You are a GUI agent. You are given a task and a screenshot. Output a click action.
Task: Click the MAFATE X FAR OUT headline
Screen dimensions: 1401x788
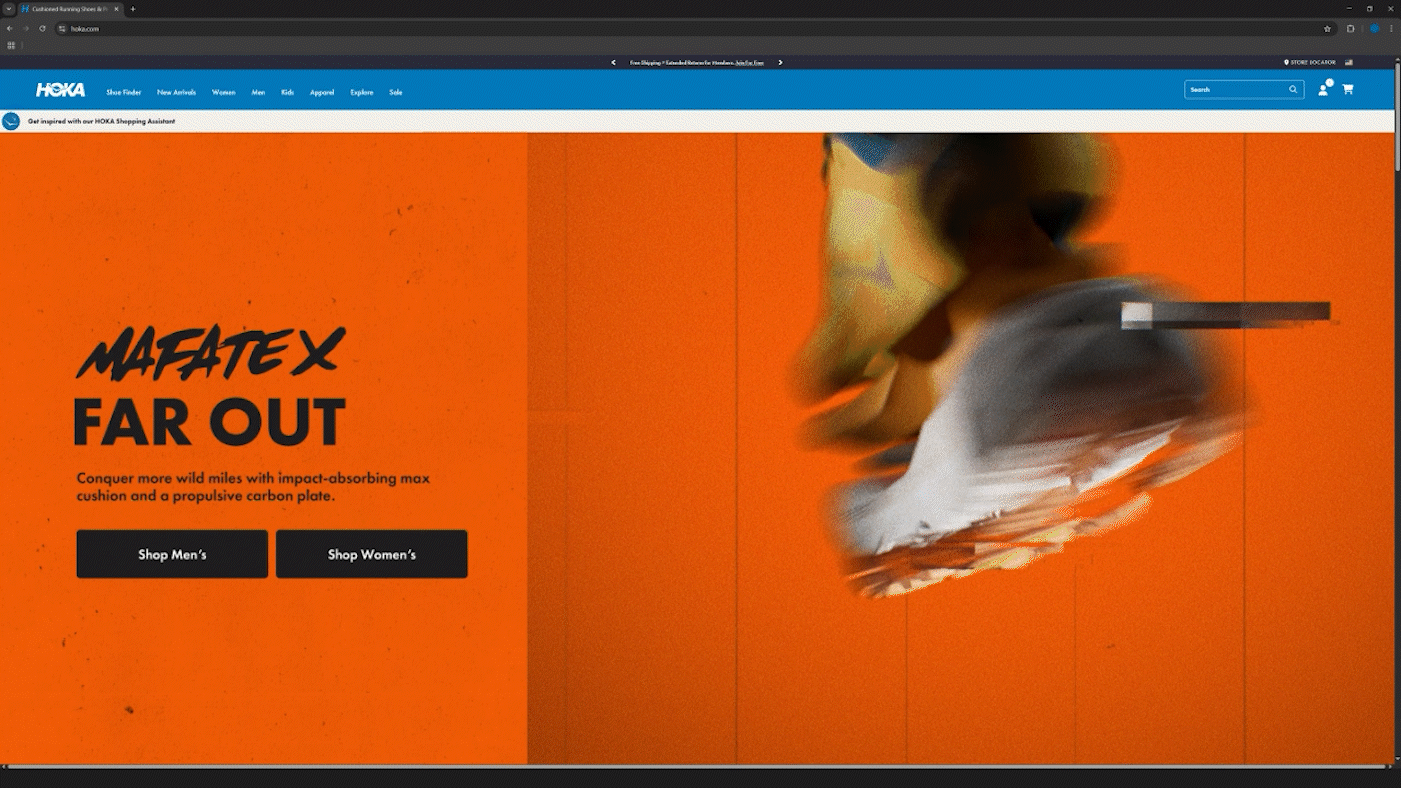[211, 387]
